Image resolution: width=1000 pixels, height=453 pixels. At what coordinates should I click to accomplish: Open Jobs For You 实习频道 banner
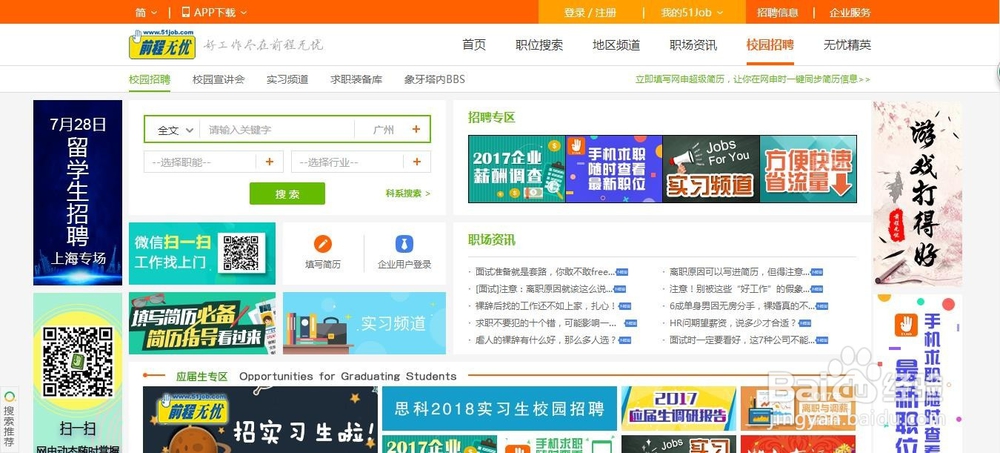tap(711, 168)
